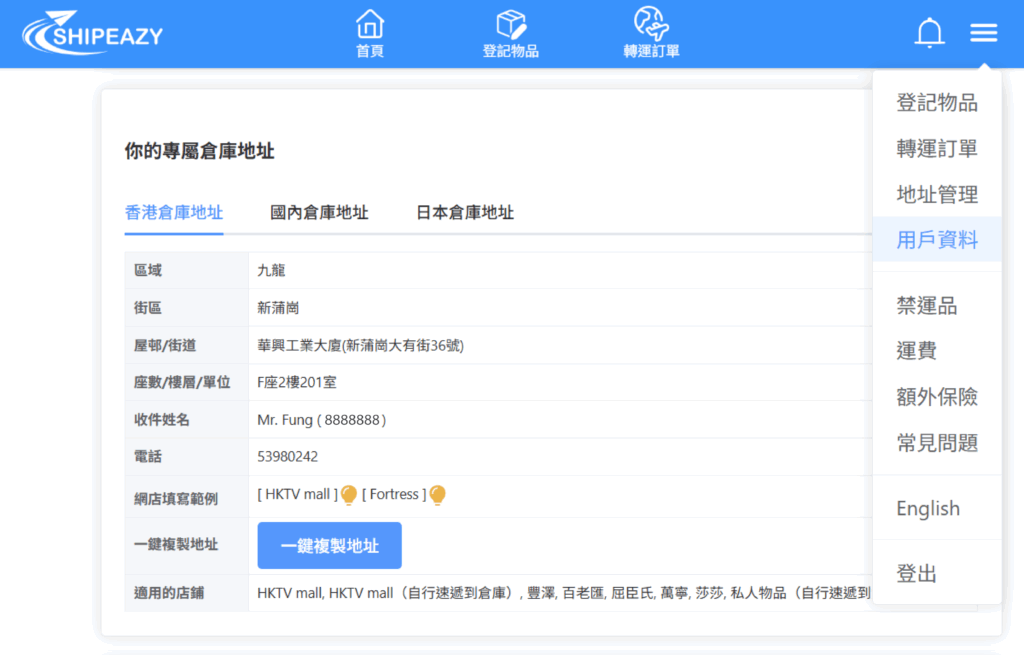Select 用戶資料 menu item
The height and width of the screenshot is (655, 1024).
937,240
